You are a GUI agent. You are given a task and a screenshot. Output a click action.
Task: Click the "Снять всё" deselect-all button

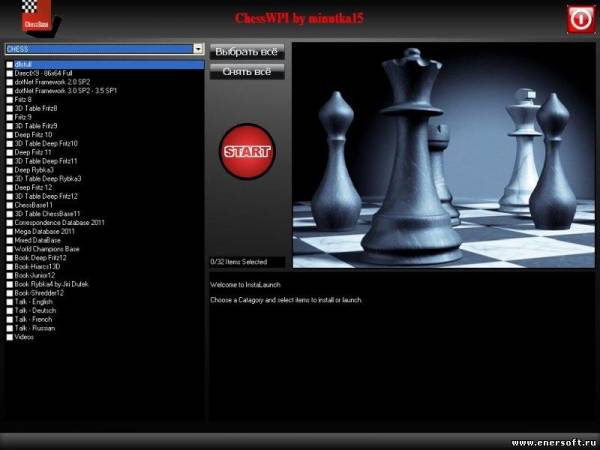tap(247, 72)
